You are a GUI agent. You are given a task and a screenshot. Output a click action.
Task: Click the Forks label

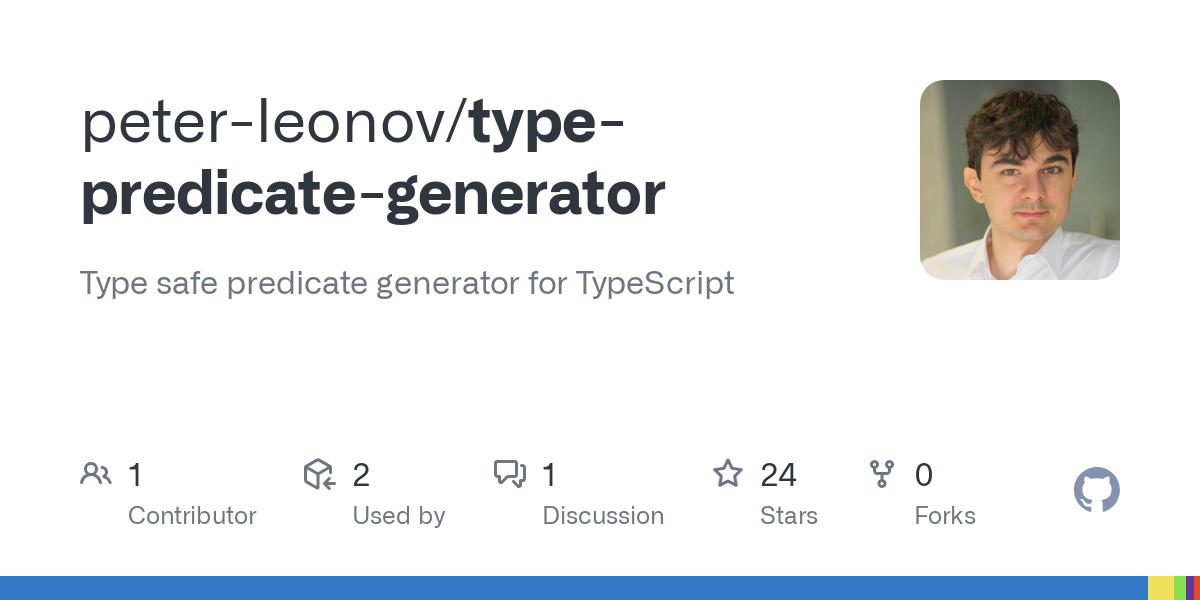(x=945, y=516)
